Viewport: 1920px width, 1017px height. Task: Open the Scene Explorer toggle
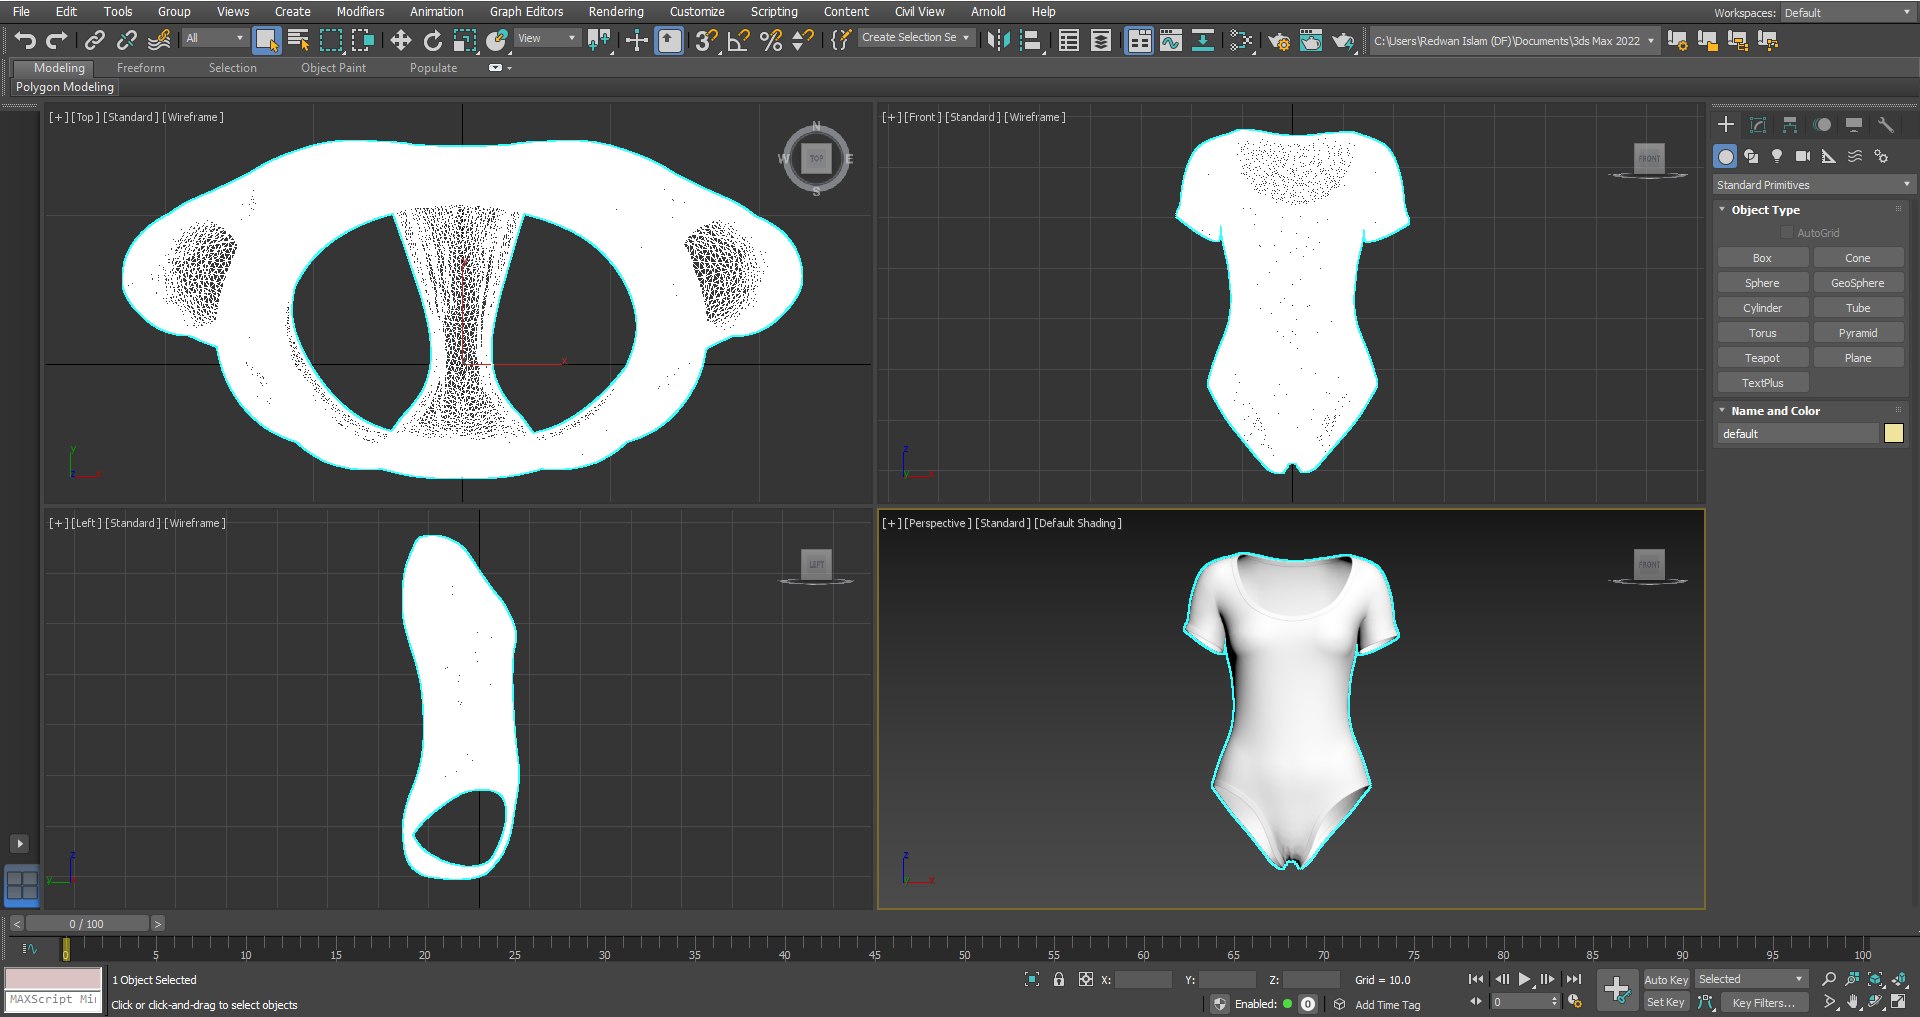pyautogui.click(x=1069, y=40)
